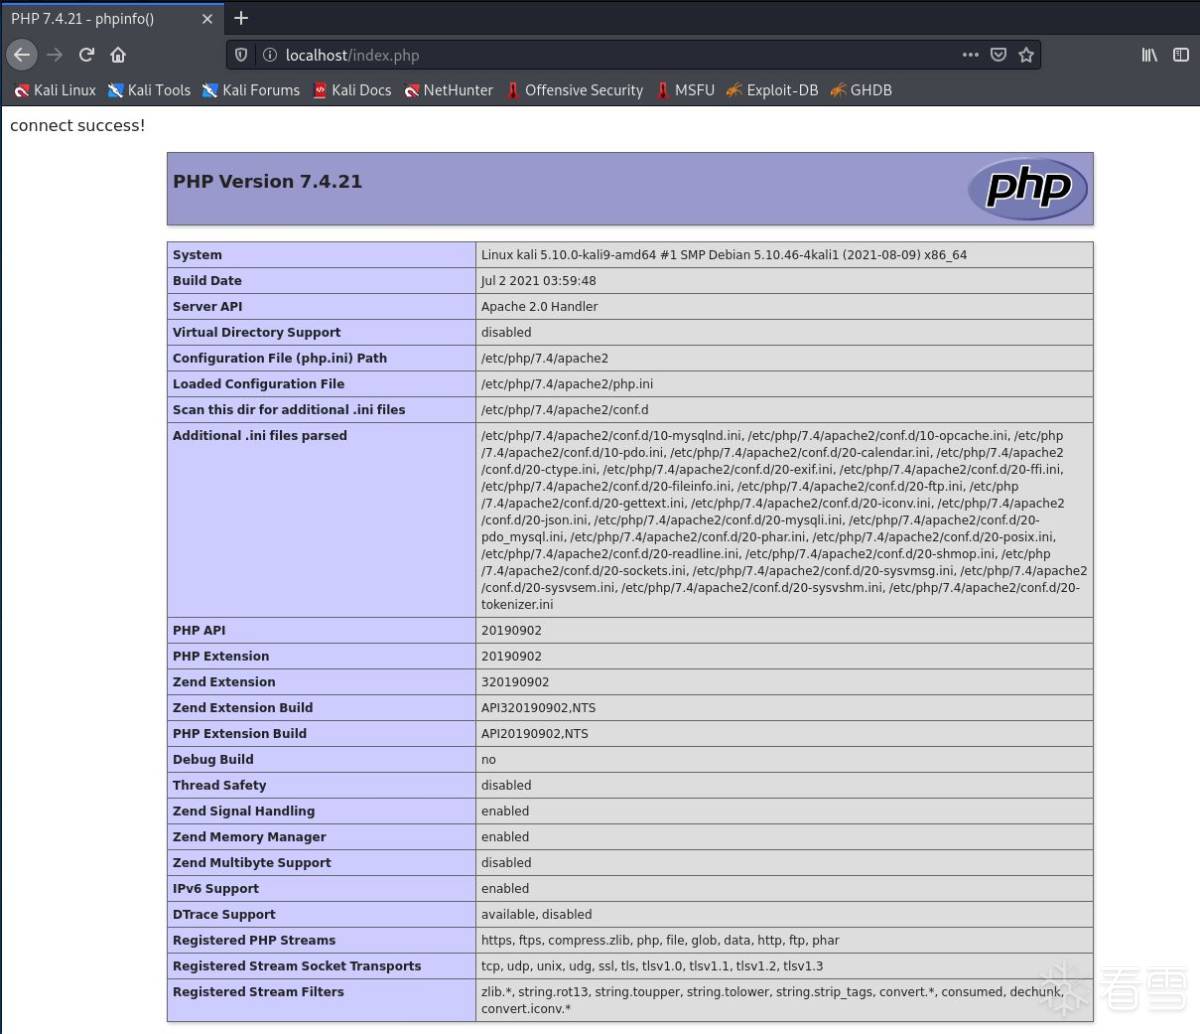Click the 'Apache 2.0 Handler' value
Screen dimensions: 1200x1034
click(539, 307)
